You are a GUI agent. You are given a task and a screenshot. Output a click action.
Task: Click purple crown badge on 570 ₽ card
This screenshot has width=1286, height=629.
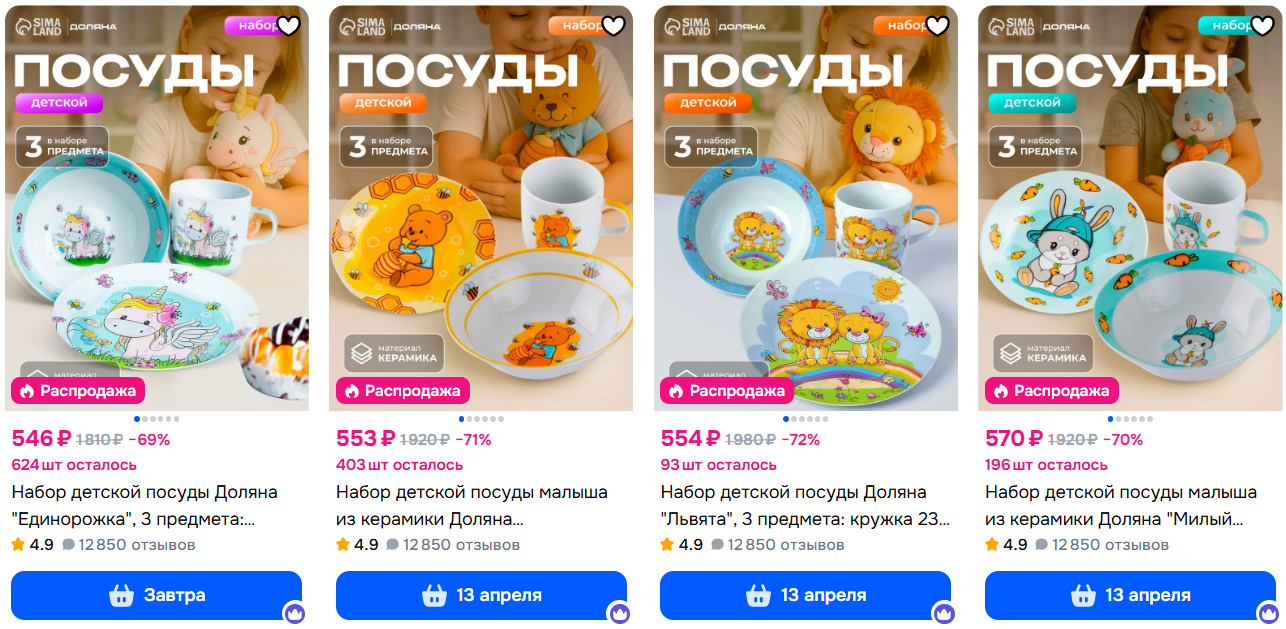coord(1268,613)
